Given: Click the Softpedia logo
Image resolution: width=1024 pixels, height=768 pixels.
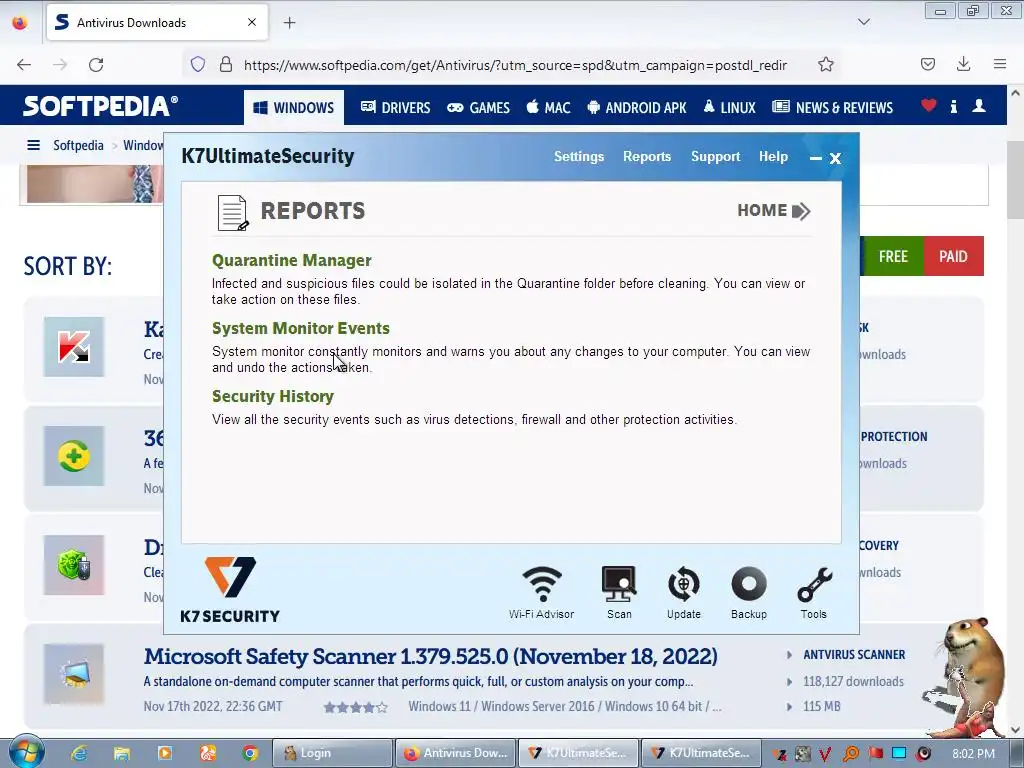Looking at the screenshot, I should pyautogui.click(x=100, y=106).
